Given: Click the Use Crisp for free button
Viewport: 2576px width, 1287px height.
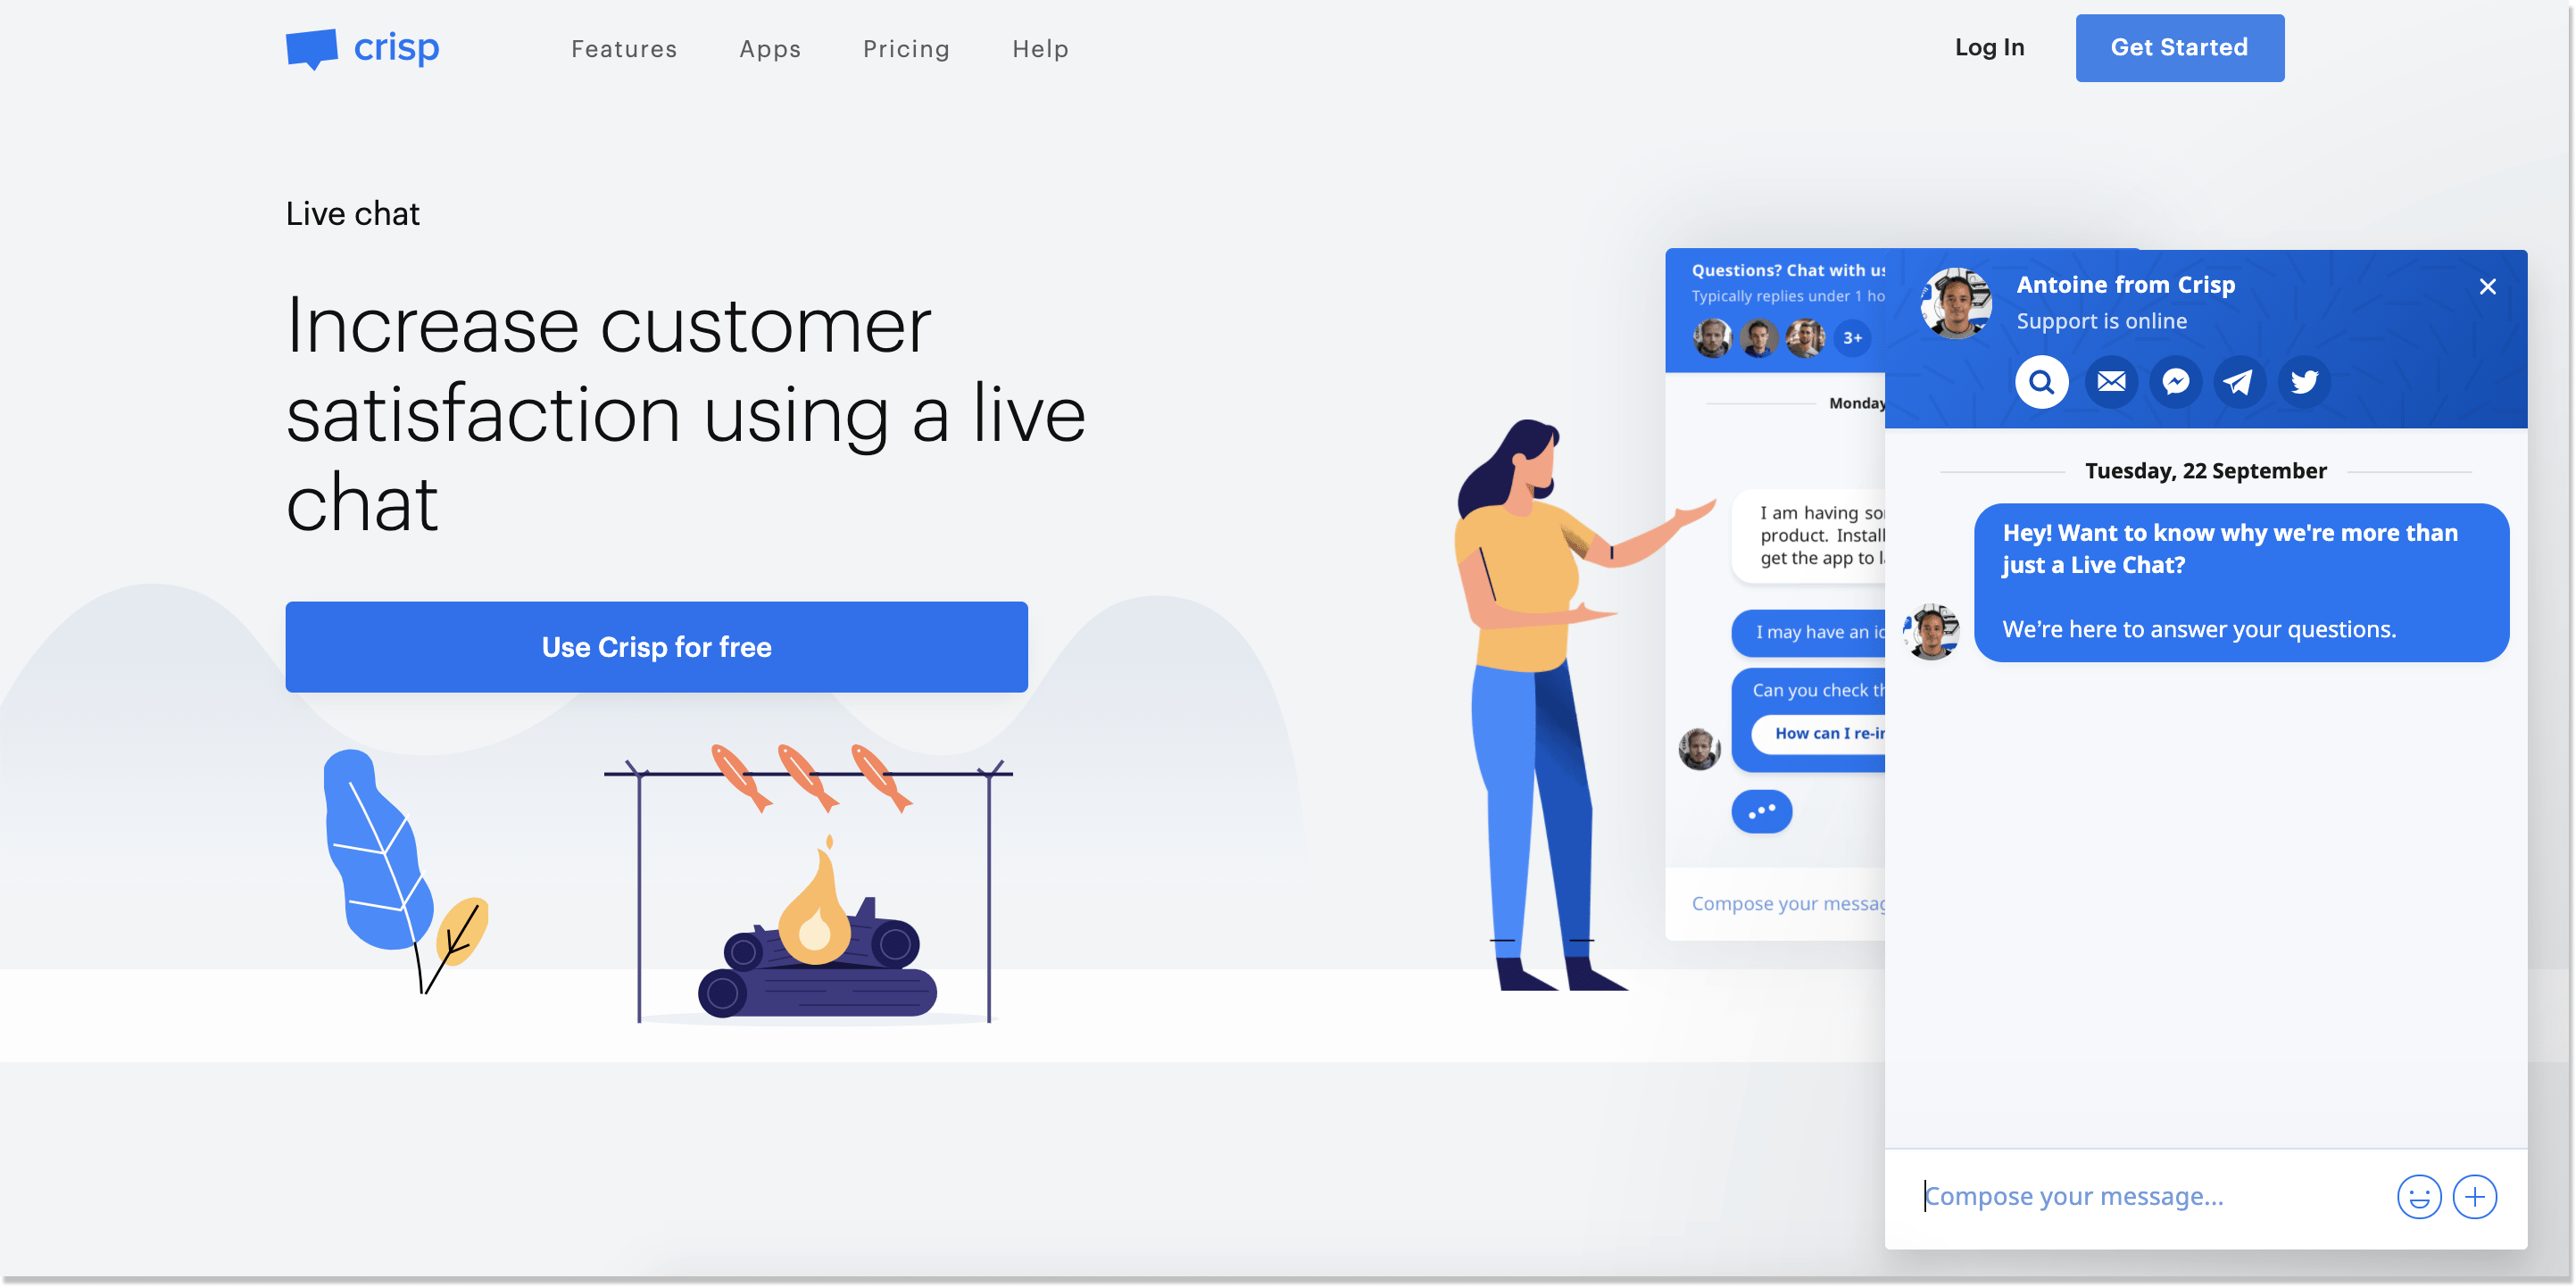Looking at the screenshot, I should (x=657, y=646).
